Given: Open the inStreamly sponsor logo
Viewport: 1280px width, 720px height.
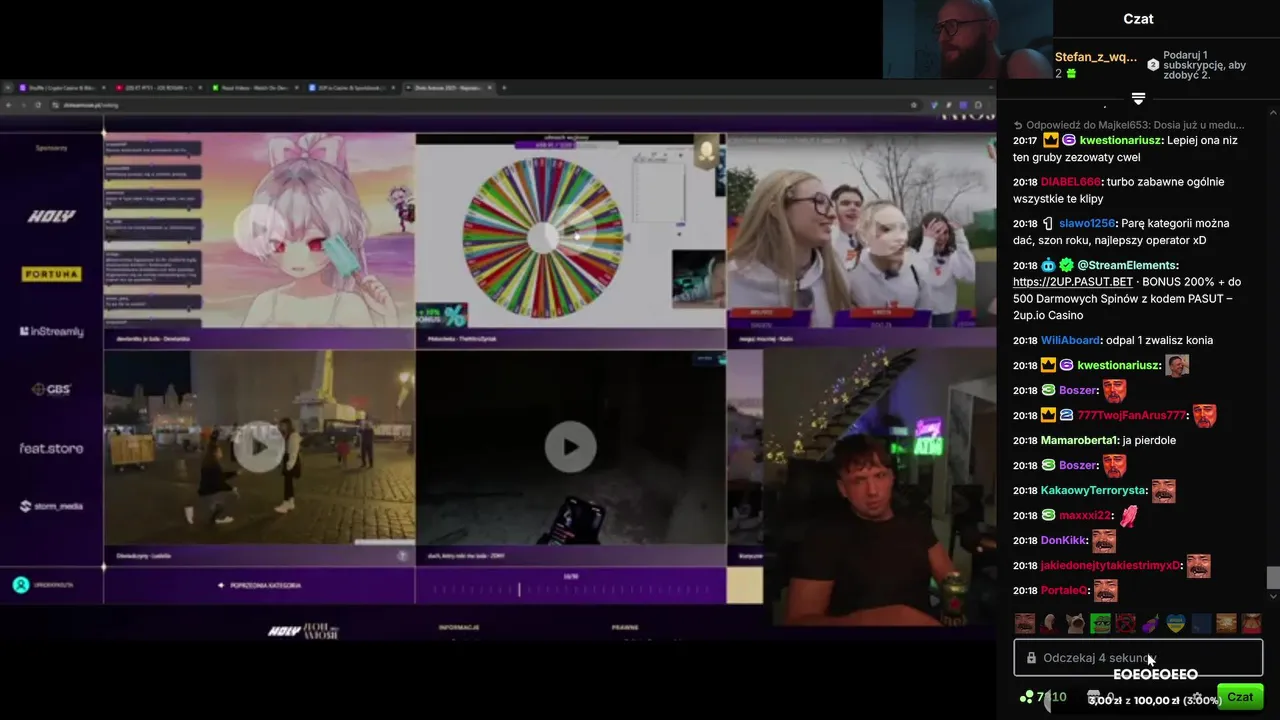Looking at the screenshot, I should pos(52,331).
